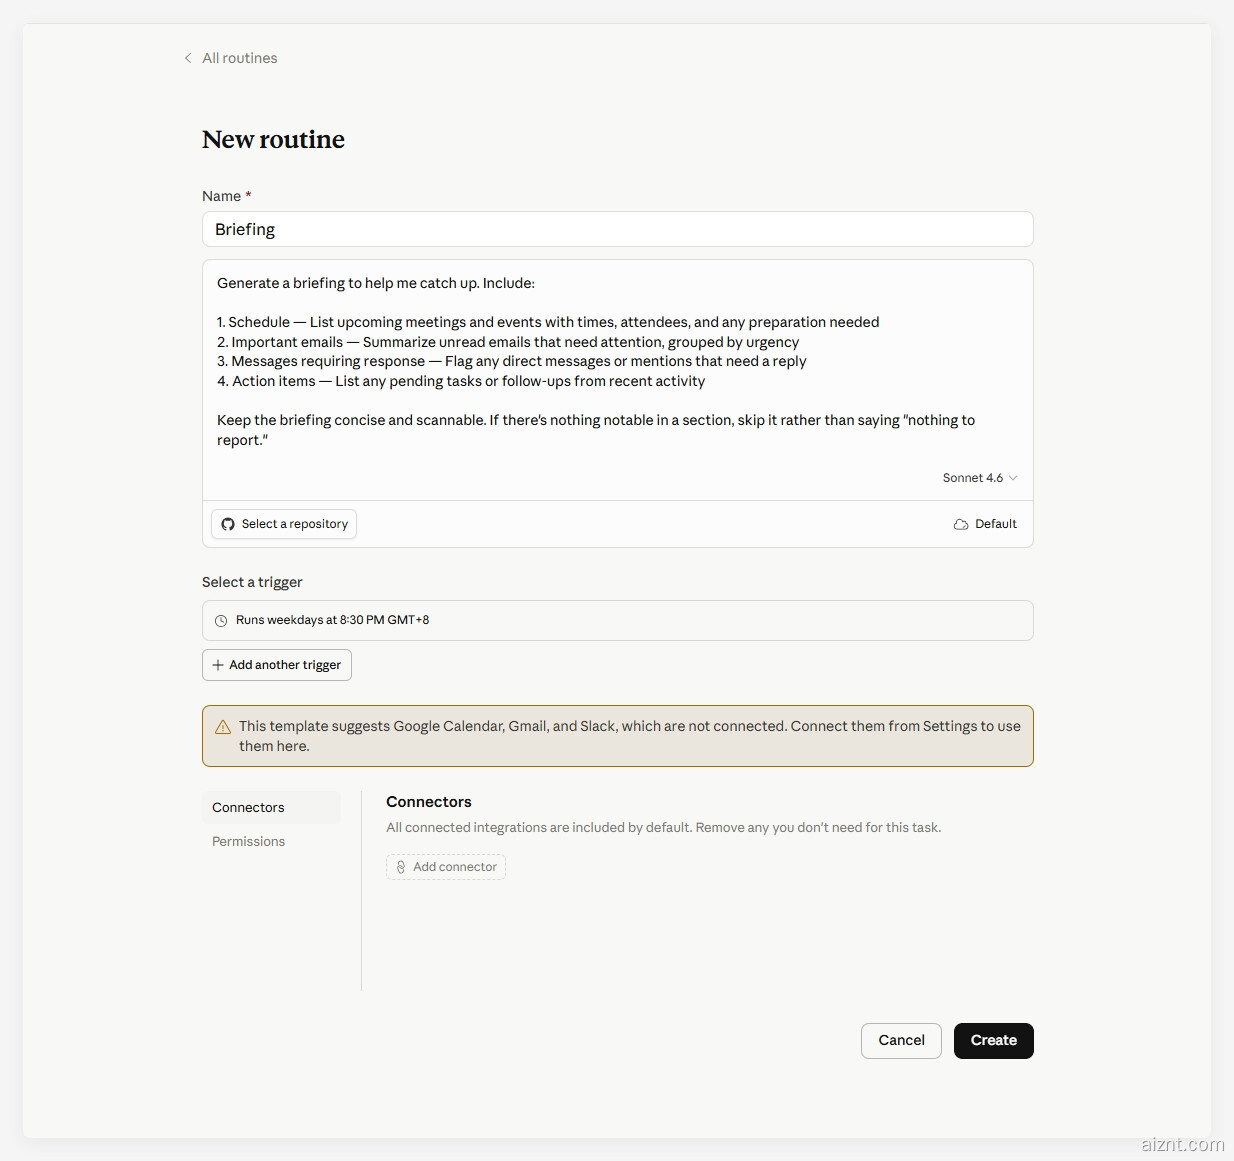1234x1161 pixels.
Task: Click inside the briefing prompt text area
Action: 617,360
